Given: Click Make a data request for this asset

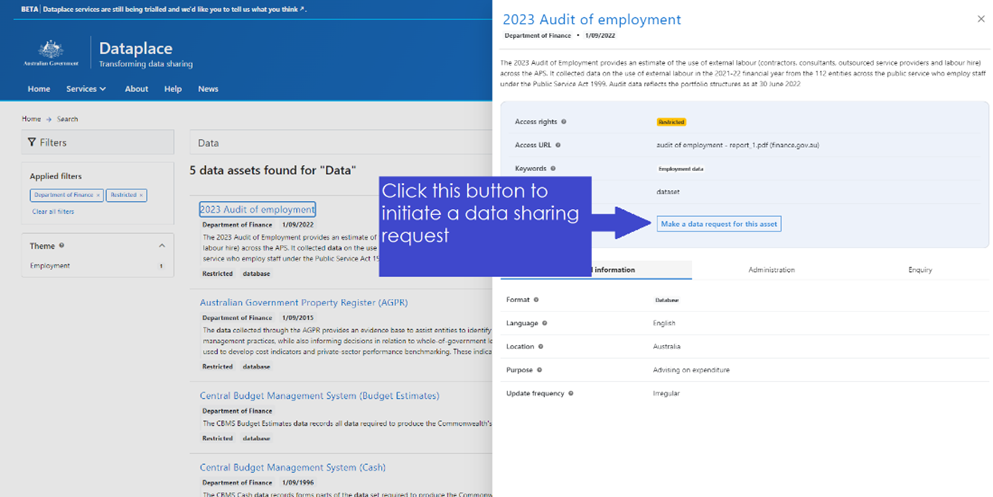Looking at the screenshot, I should tap(719, 223).
